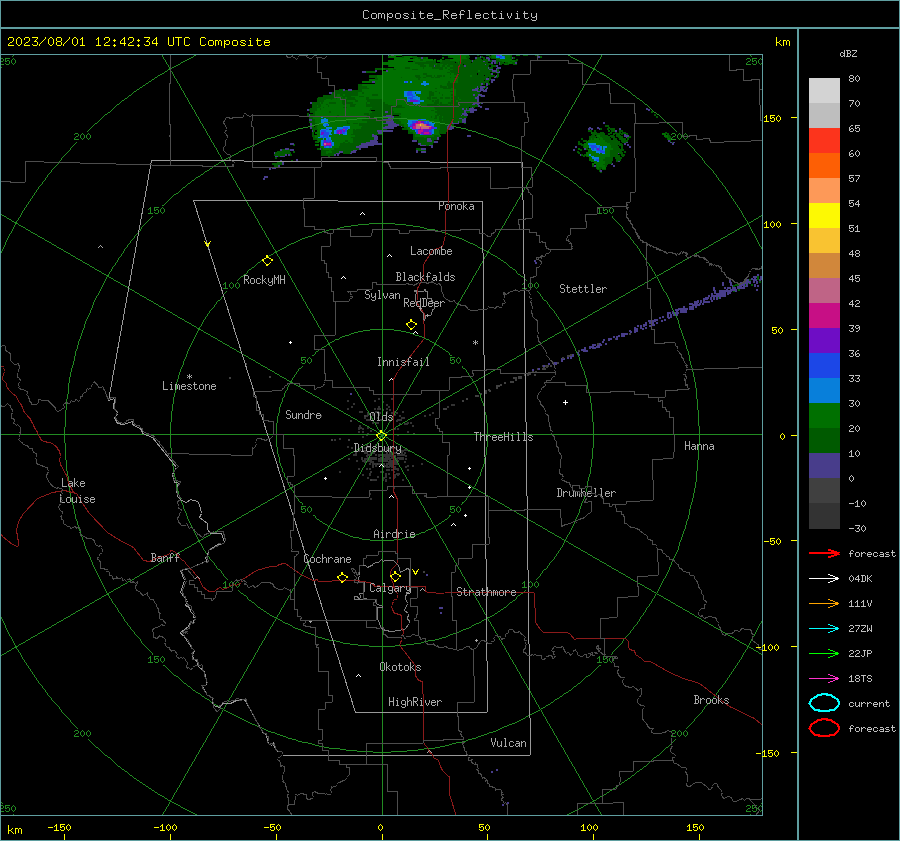
Task: Click the Innisfail city label
Action: tap(403, 362)
